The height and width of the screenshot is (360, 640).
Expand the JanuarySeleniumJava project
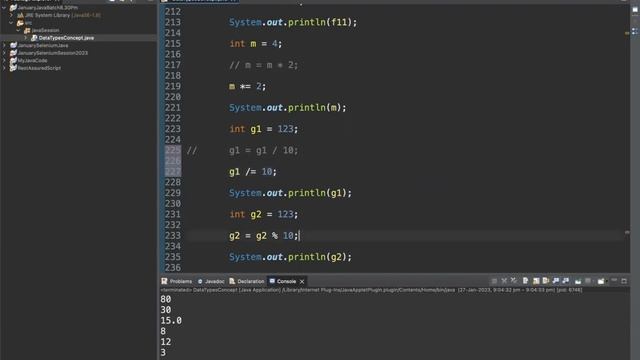[4, 45]
